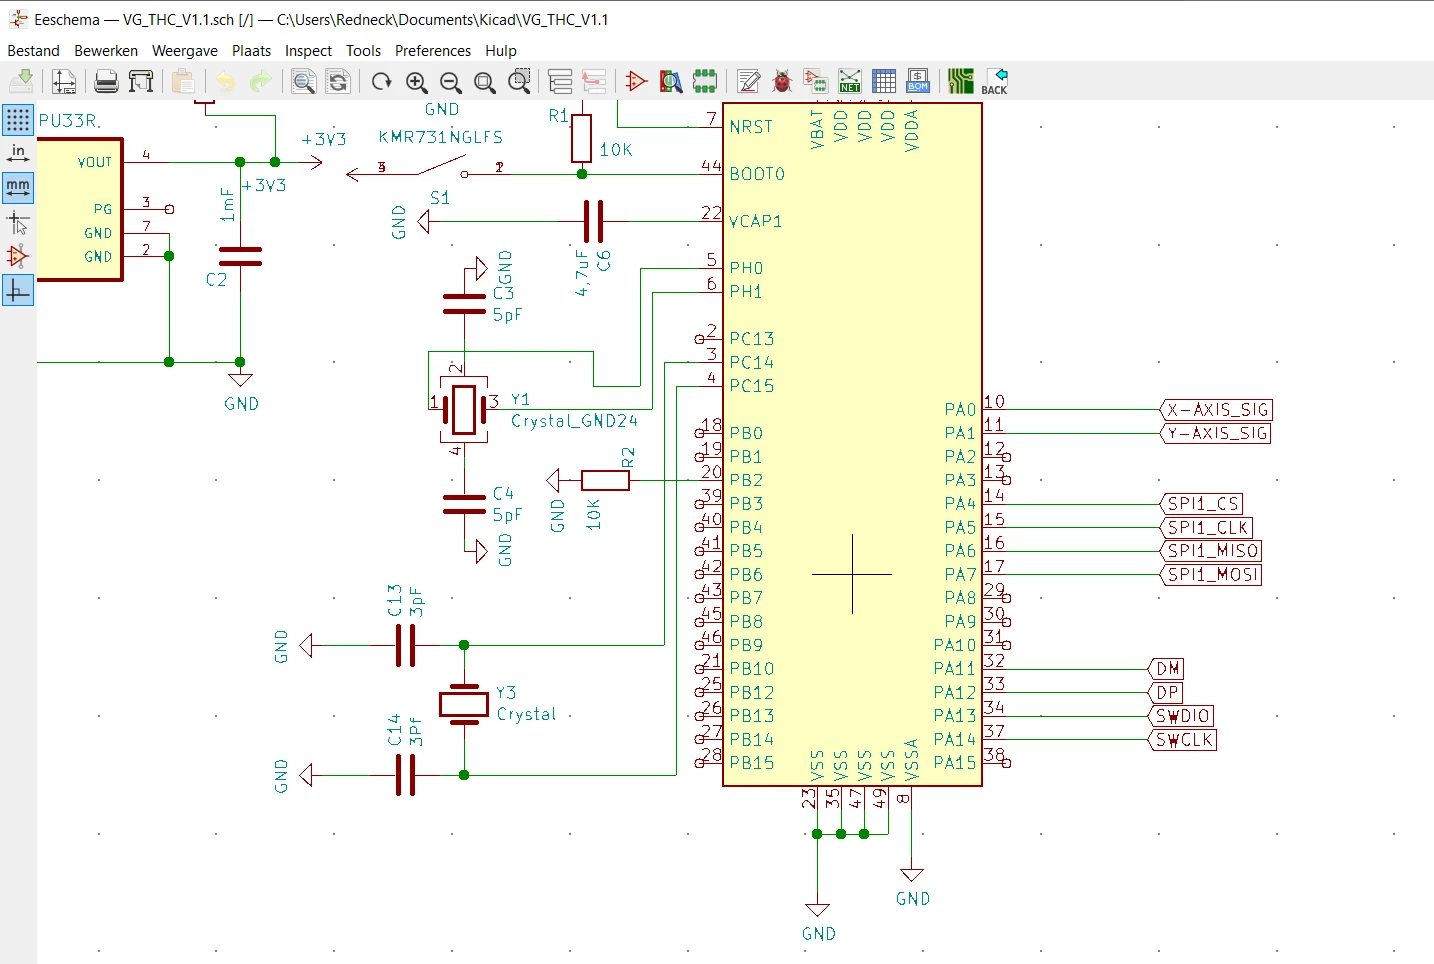The height and width of the screenshot is (964, 1434).
Task: Open the Bestand menu
Action: point(33,51)
